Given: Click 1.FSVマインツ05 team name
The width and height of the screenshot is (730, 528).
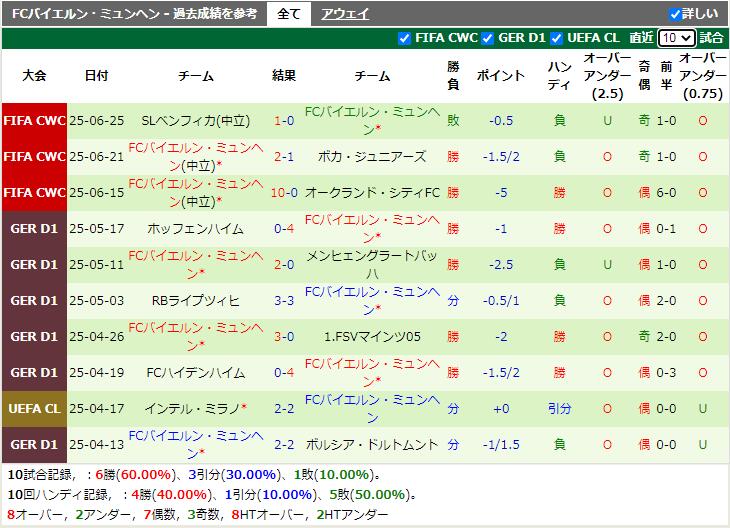Looking at the screenshot, I should pyautogui.click(x=372, y=336).
